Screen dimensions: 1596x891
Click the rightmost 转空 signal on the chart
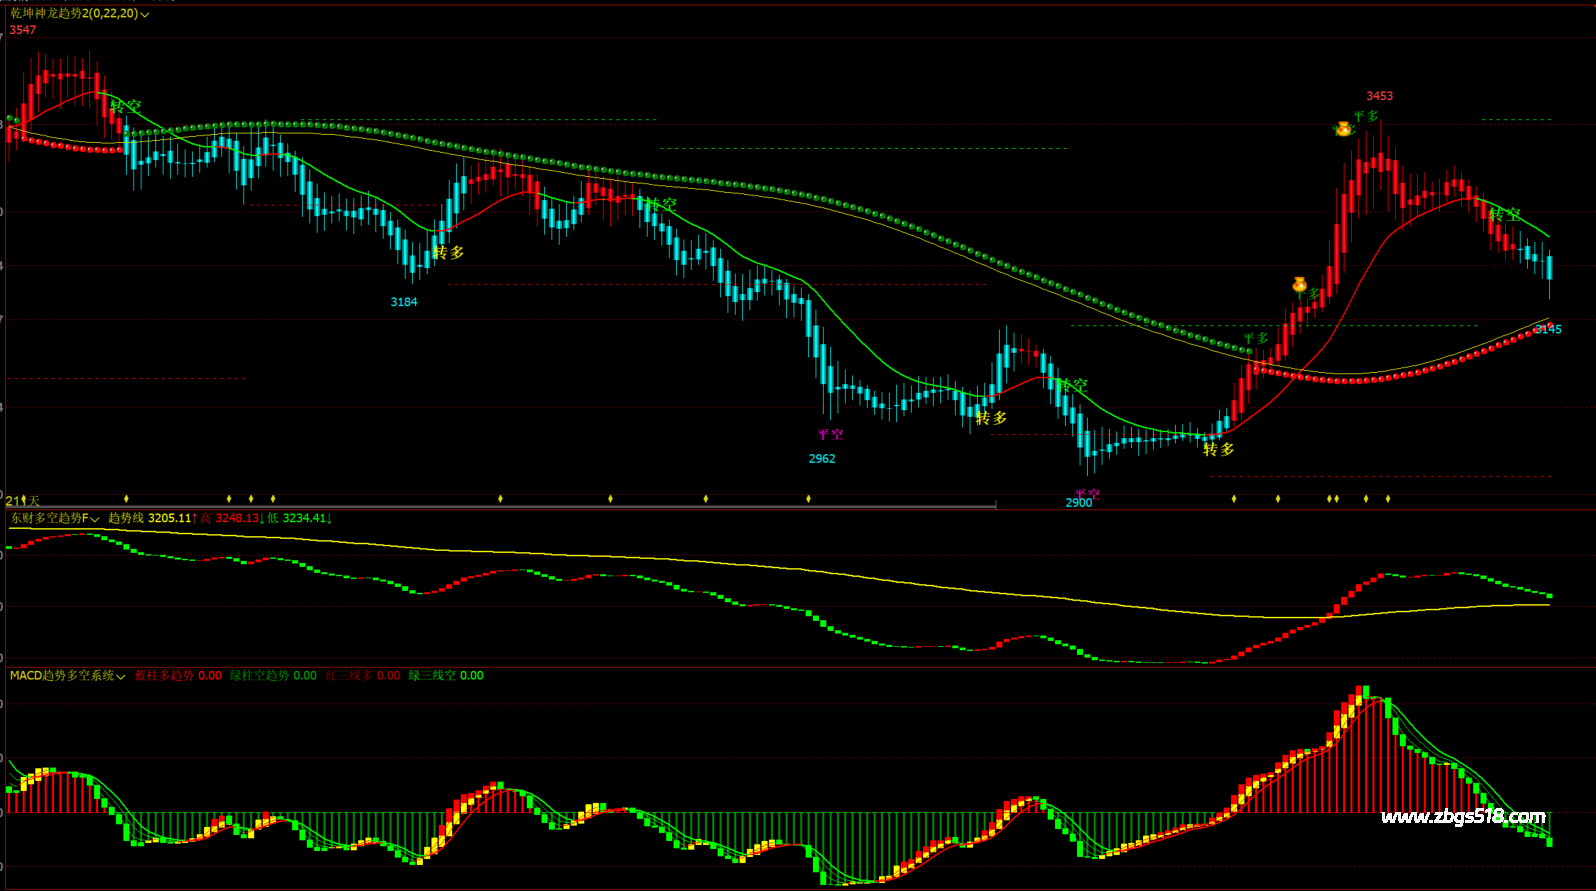tap(1504, 215)
